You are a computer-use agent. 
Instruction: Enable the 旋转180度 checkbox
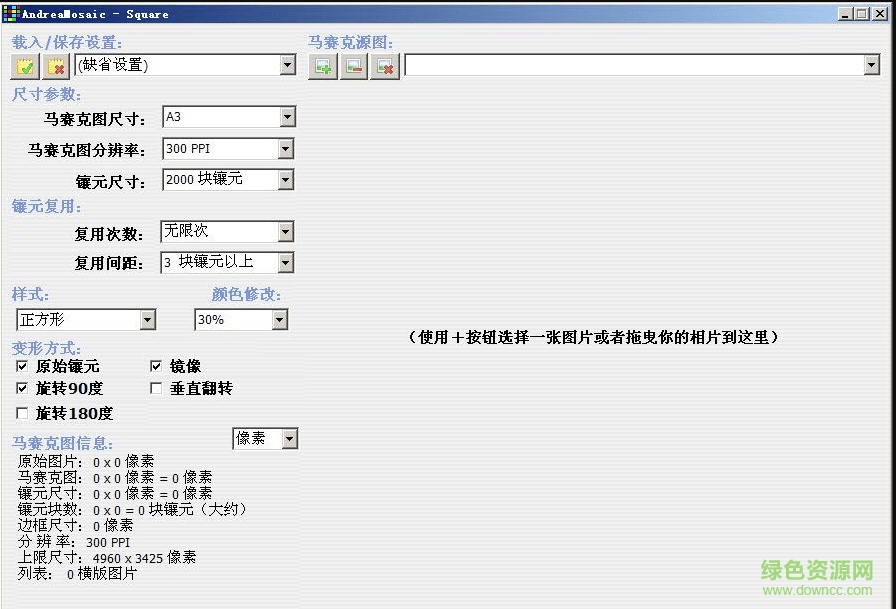coord(22,413)
